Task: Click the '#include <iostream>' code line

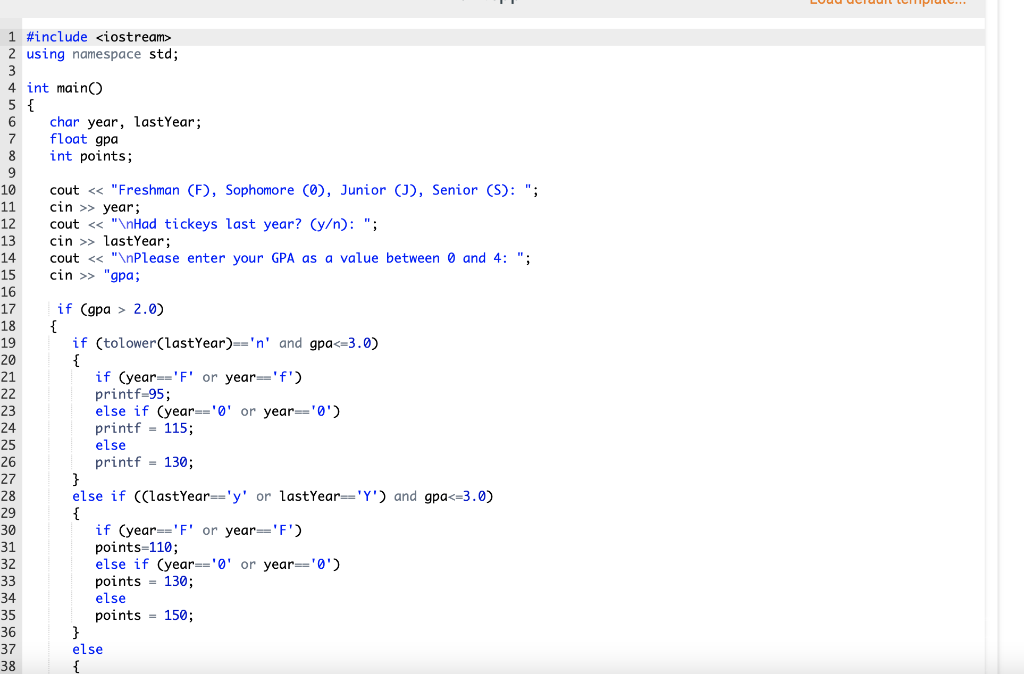Action: [x=99, y=37]
